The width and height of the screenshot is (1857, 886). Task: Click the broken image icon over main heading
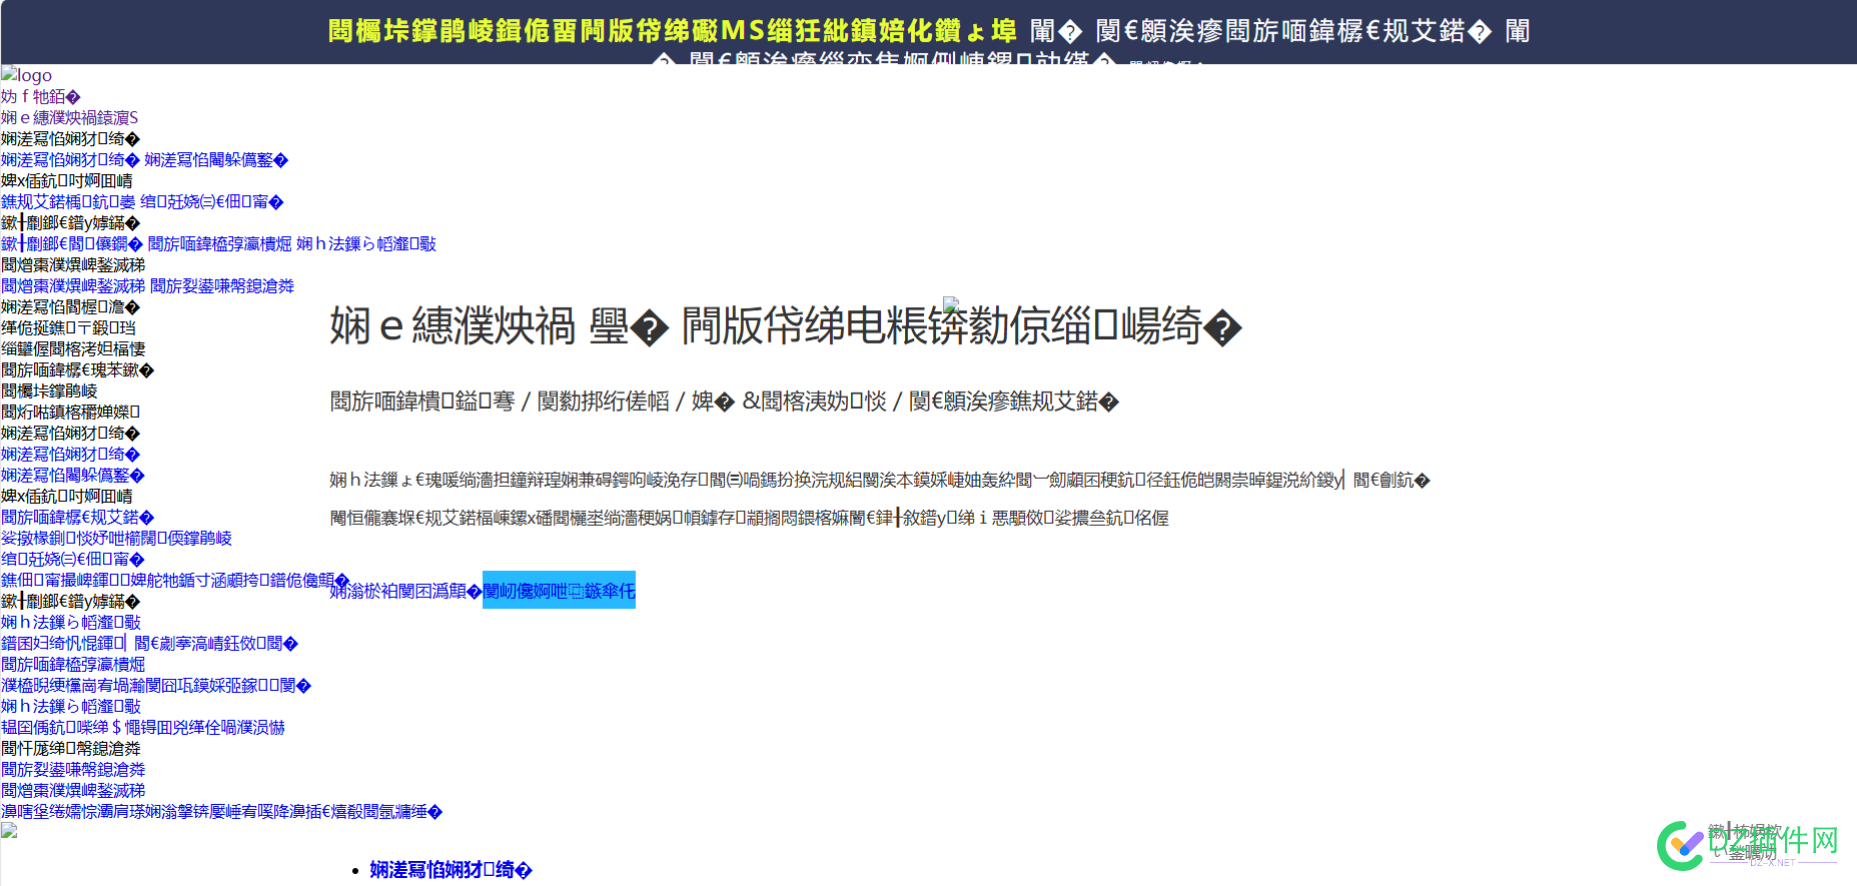click(951, 304)
